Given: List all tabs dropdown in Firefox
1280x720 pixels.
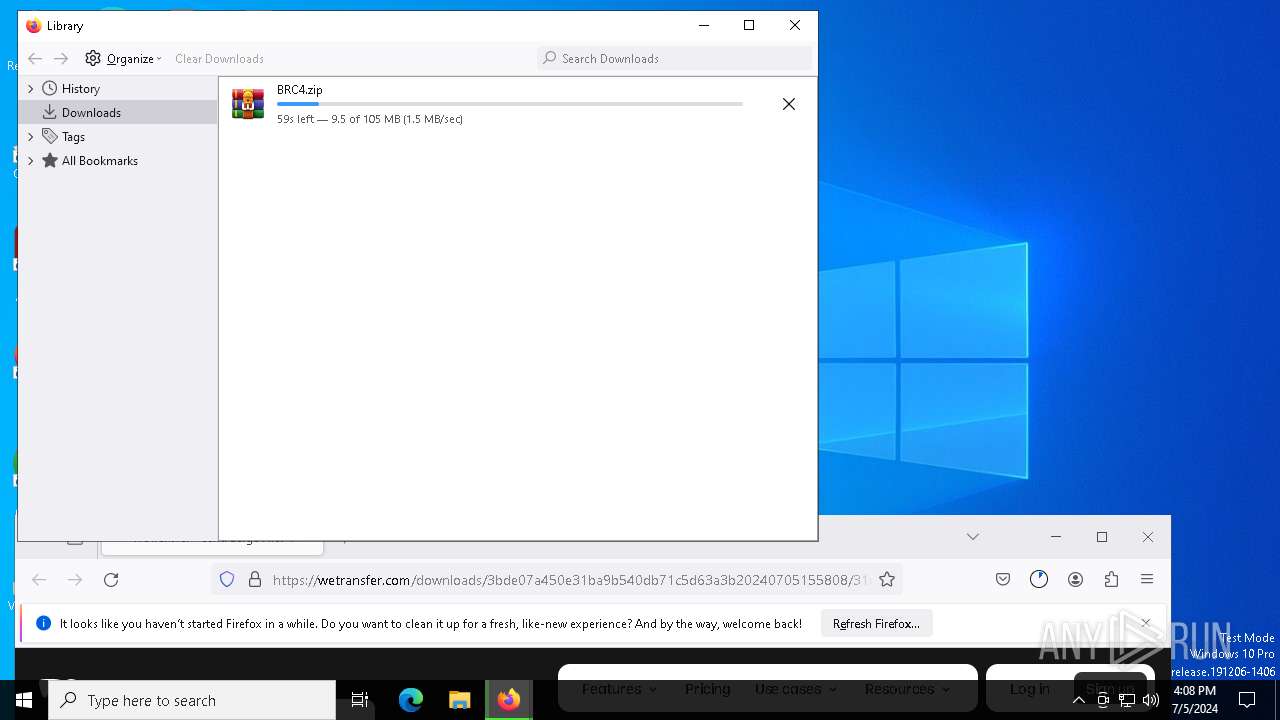Looking at the screenshot, I should click(973, 537).
